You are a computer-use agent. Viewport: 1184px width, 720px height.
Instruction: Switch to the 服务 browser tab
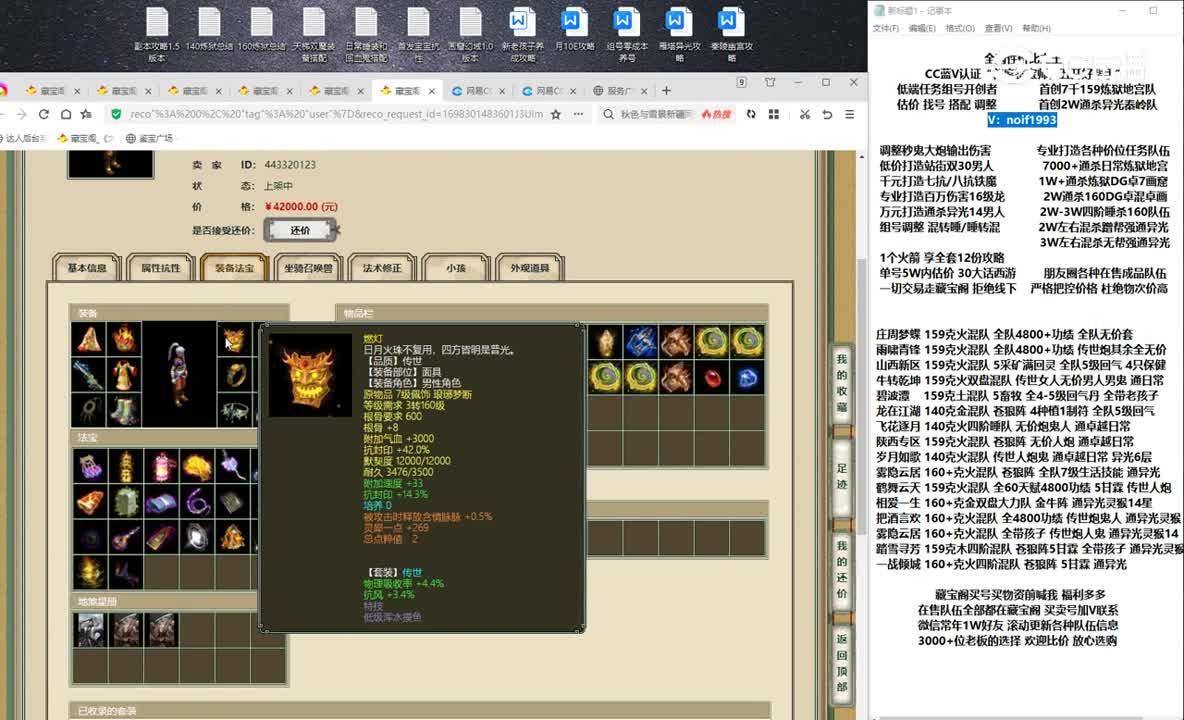621,91
